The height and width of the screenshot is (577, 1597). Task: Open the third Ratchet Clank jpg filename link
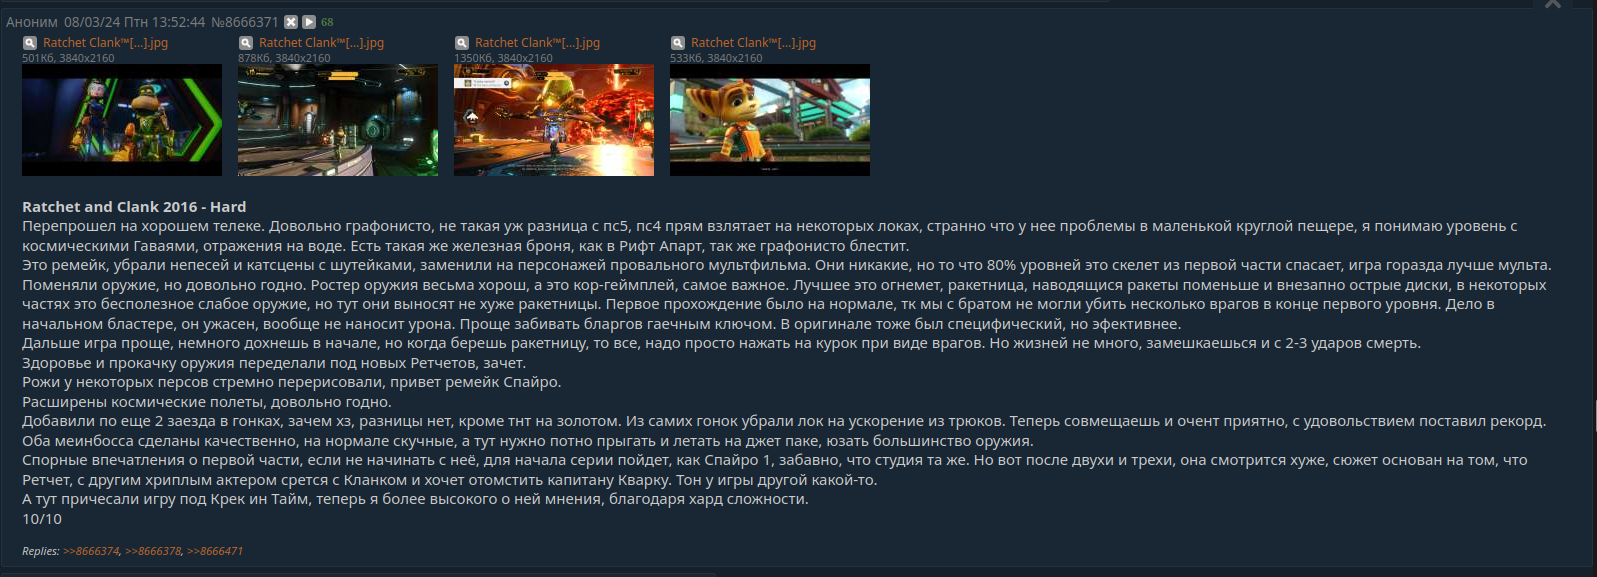[x=537, y=43]
